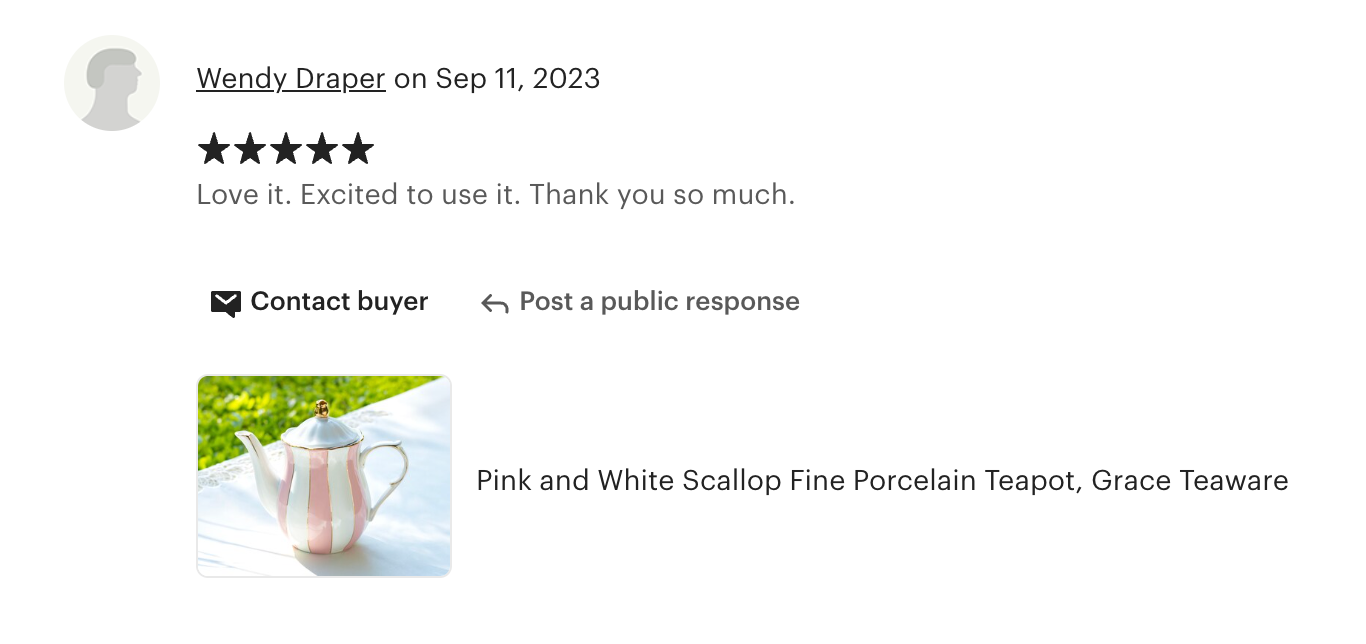
Task: Click the buyer's gray avatar silhouette
Action: tap(112, 83)
